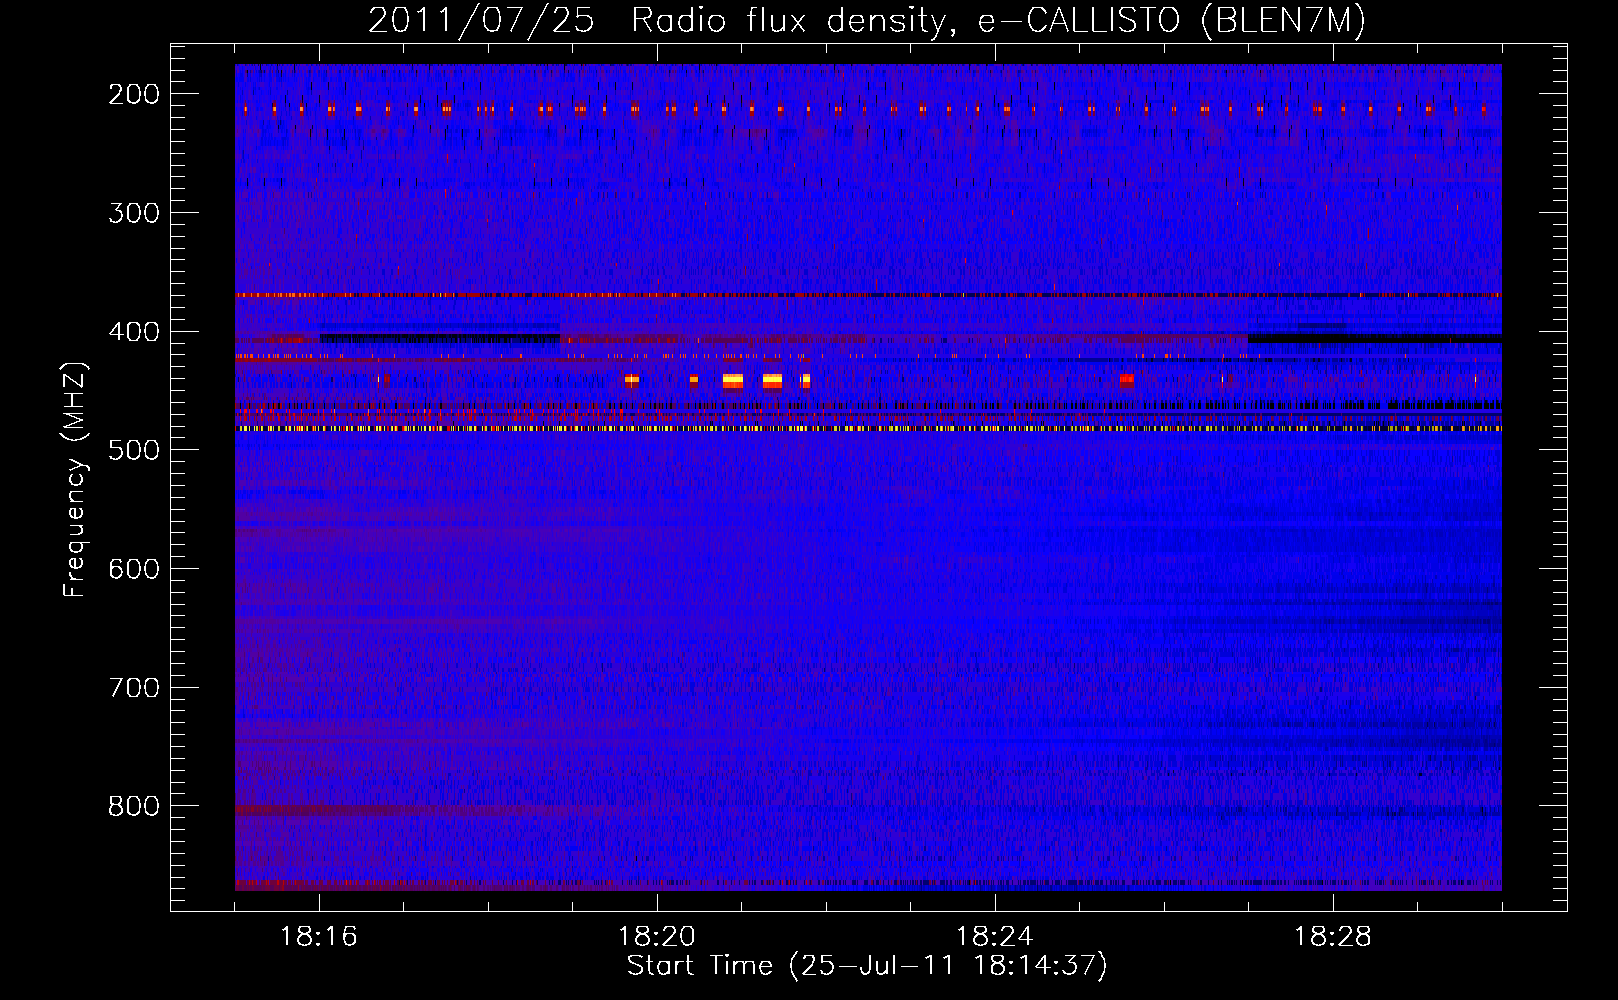
Task: Click the 18:28 time axis label
Action: pos(1333,937)
